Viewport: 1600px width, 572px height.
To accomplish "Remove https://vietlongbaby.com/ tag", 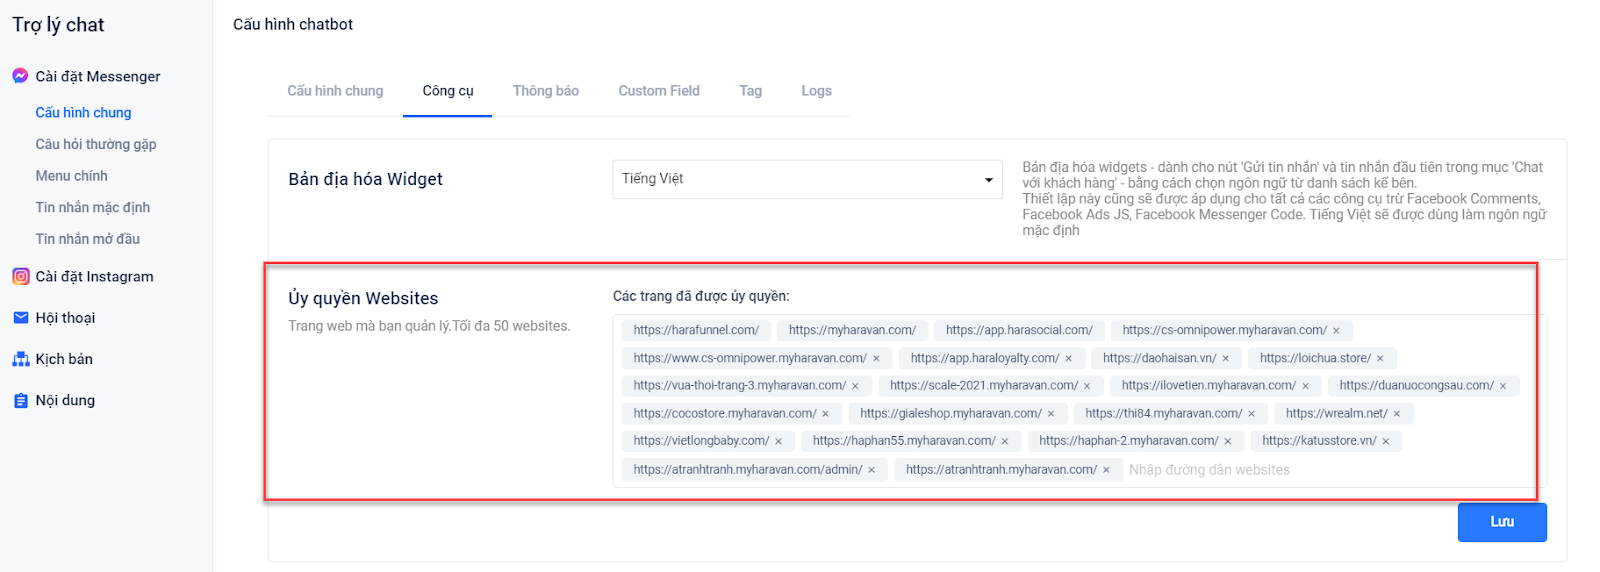I will point(778,442).
